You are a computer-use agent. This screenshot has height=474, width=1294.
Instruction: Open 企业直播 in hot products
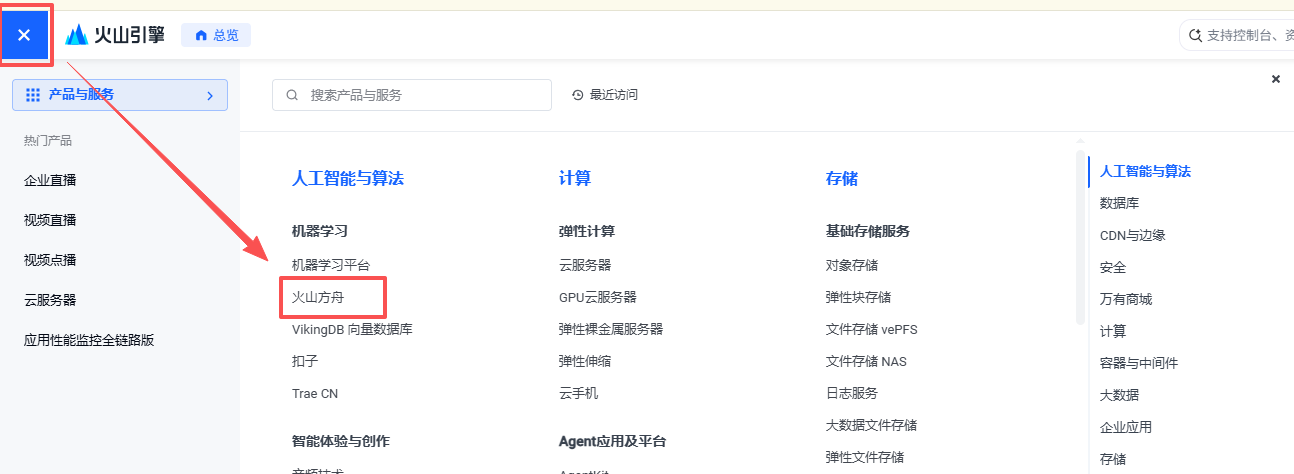click(50, 180)
